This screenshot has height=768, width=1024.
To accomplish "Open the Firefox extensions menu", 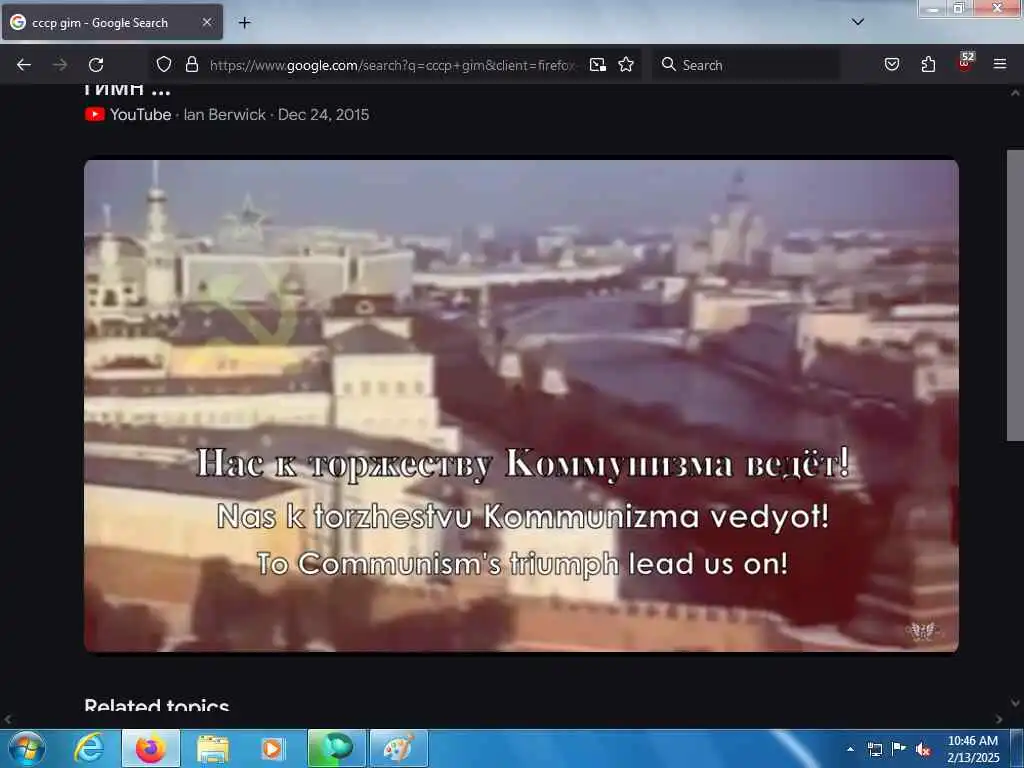I will pyautogui.click(x=928, y=64).
